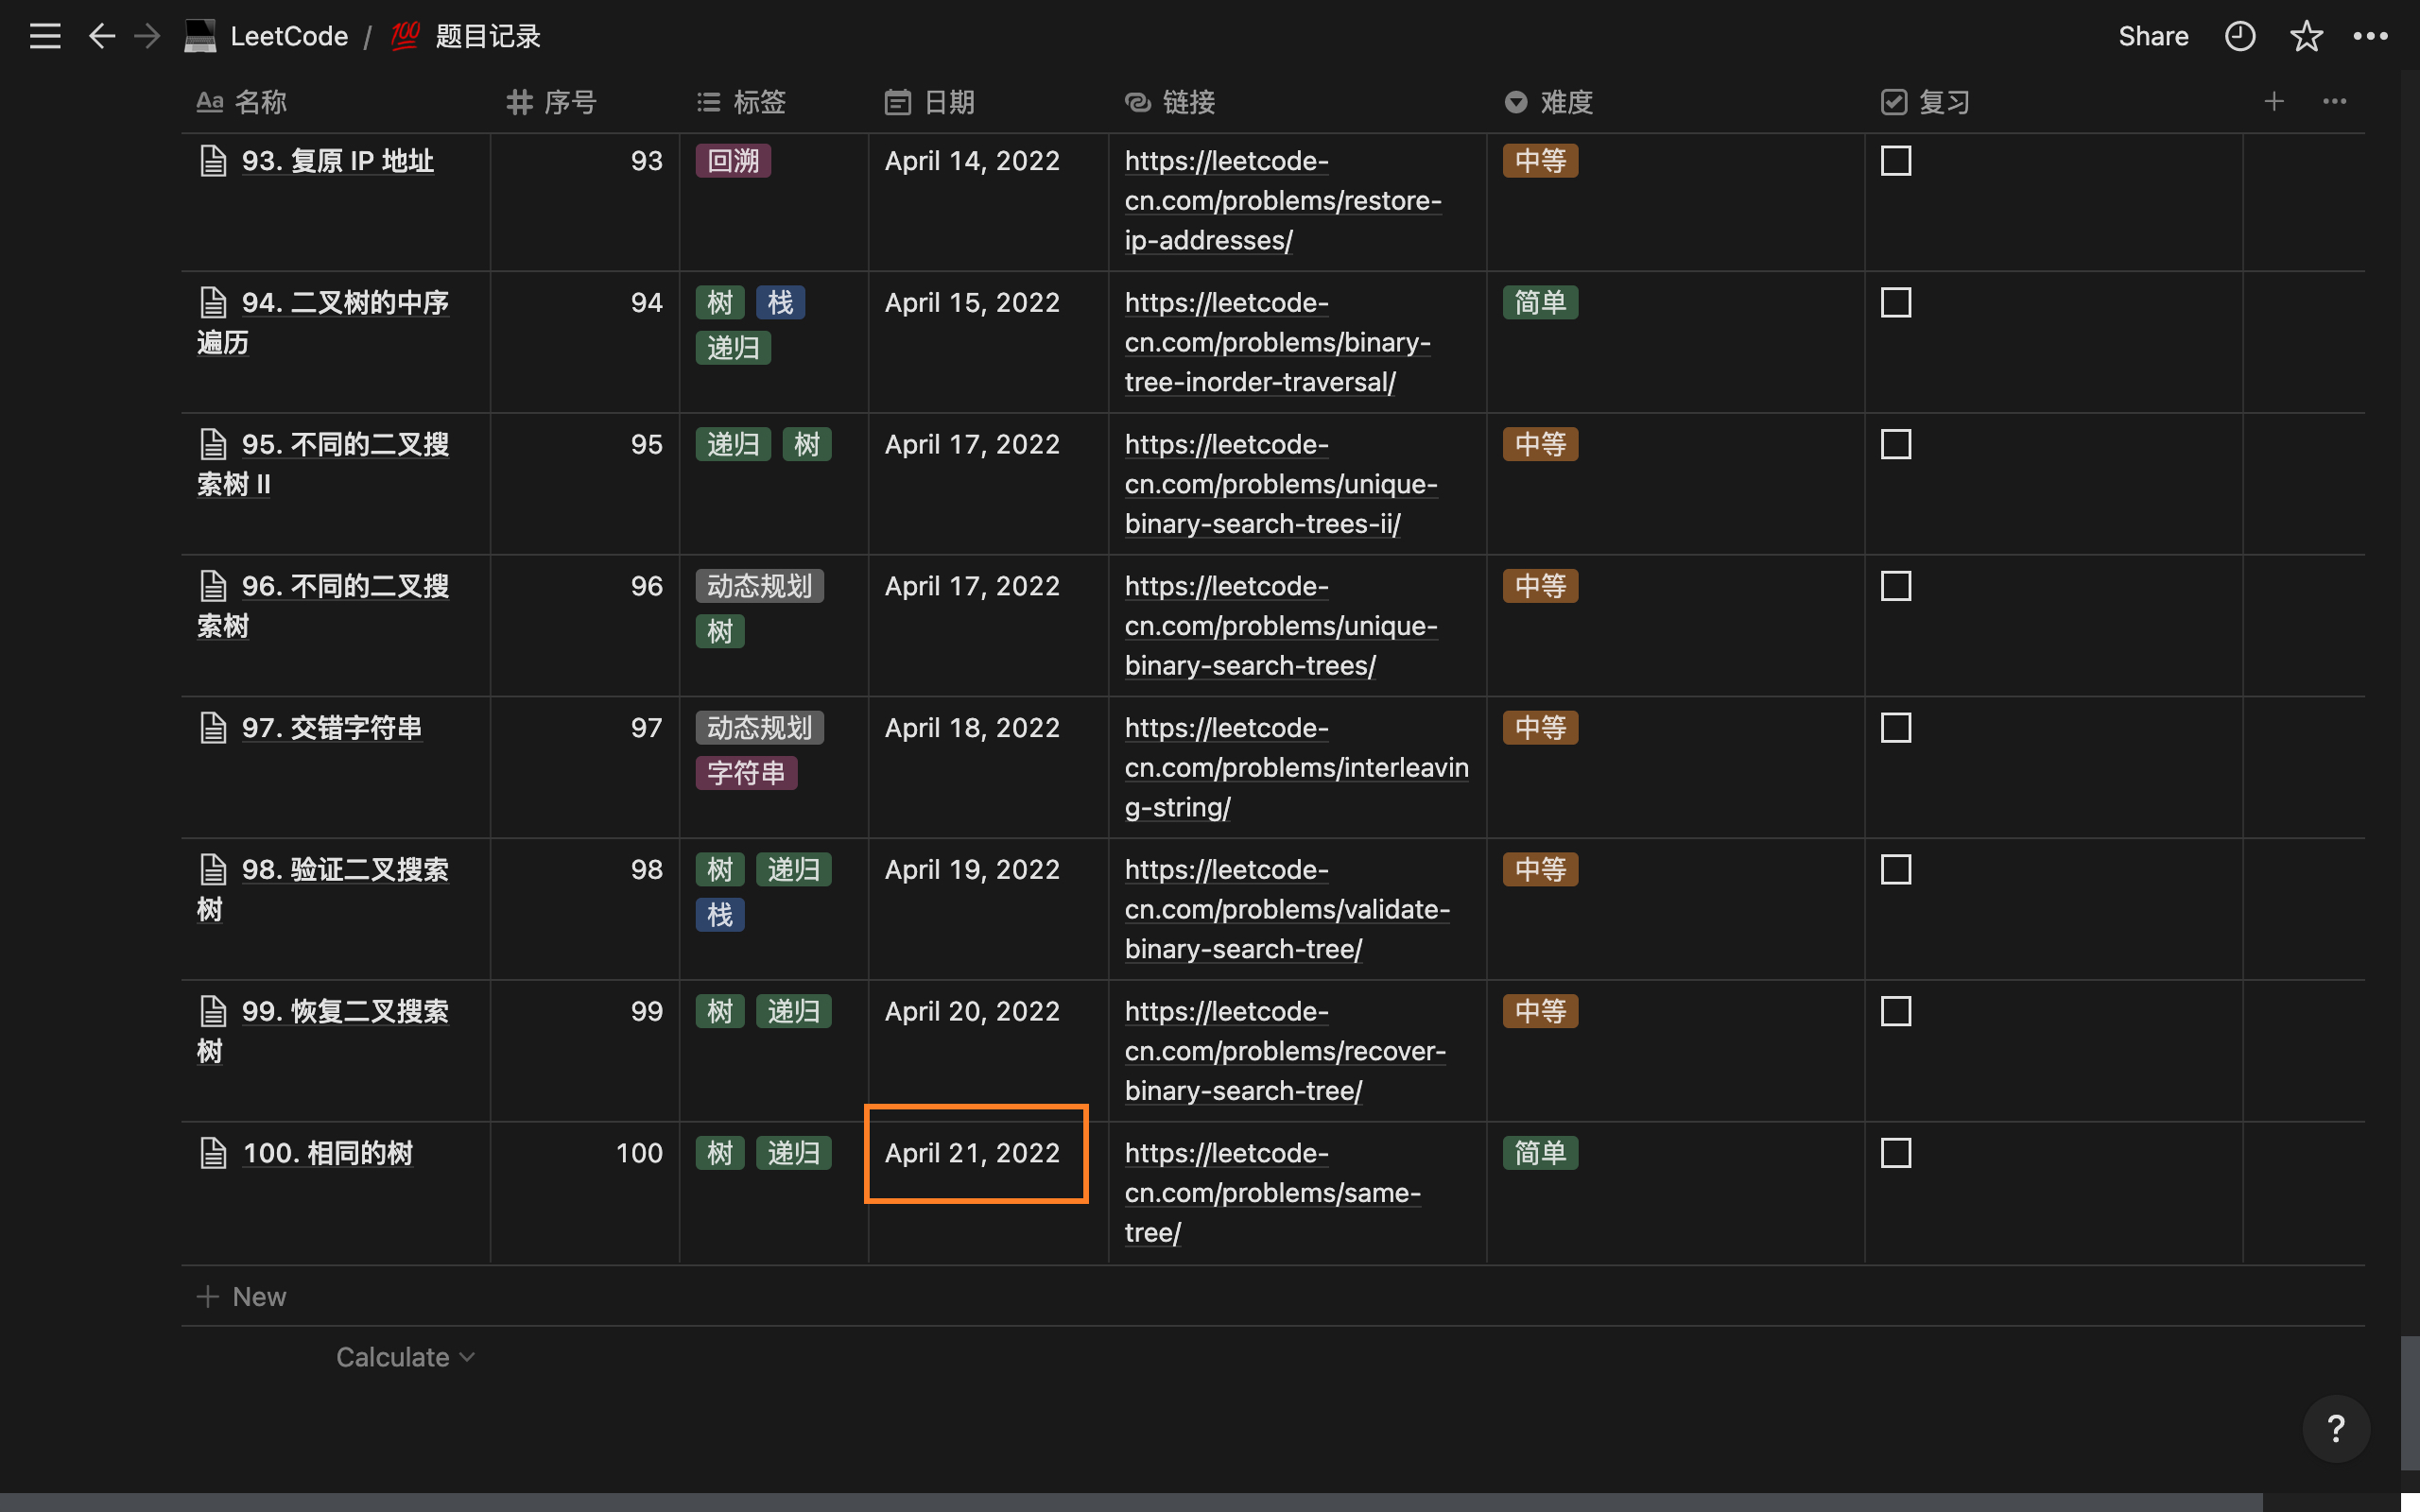Image resolution: width=2420 pixels, height=1512 pixels.
Task: Select the date April 14, 2022 cell
Action: (x=988, y=202)
